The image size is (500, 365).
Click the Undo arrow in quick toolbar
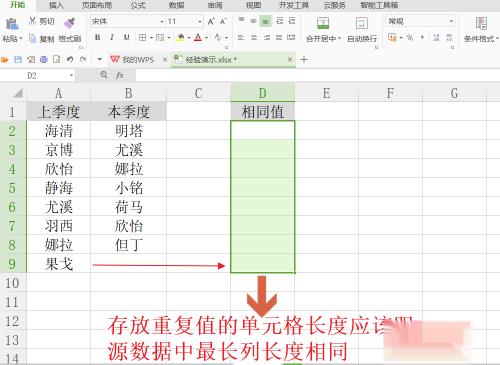coord(70,60)
